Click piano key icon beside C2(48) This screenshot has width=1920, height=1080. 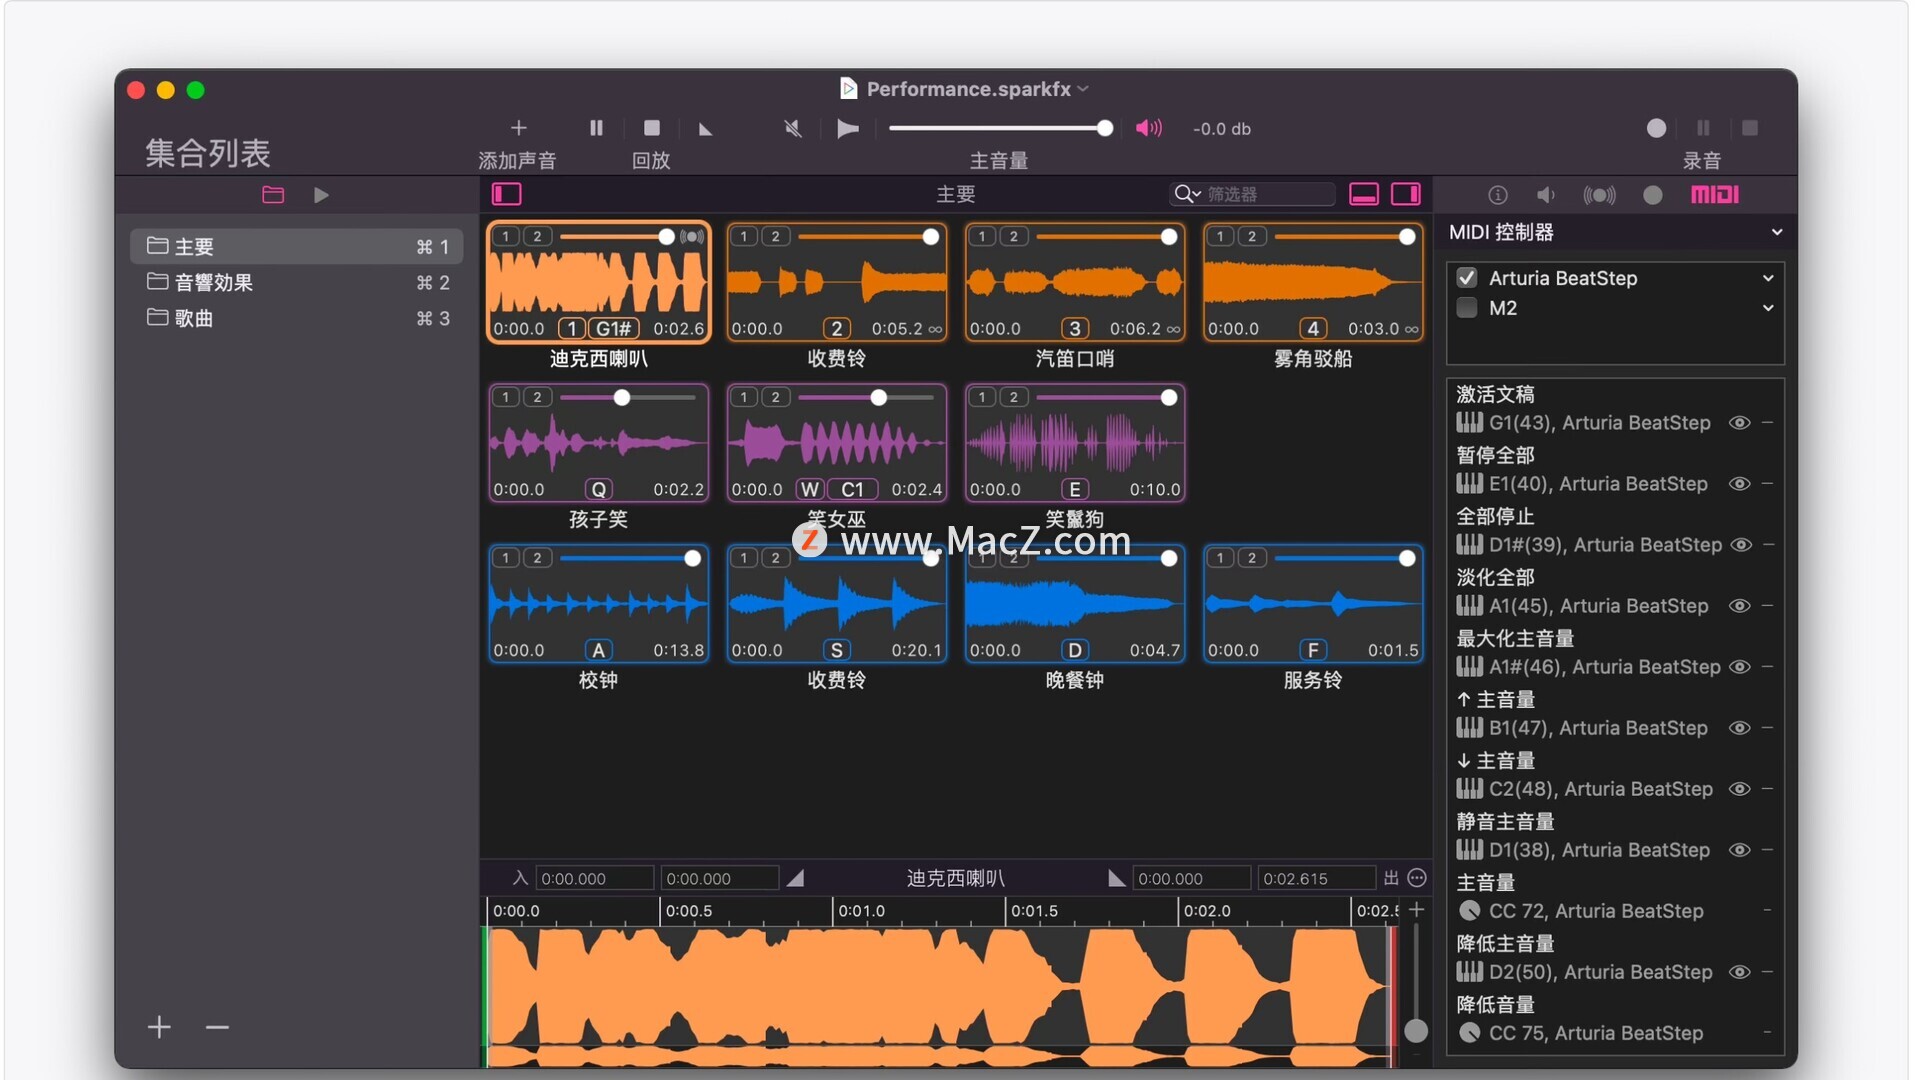coord(1469,789)
